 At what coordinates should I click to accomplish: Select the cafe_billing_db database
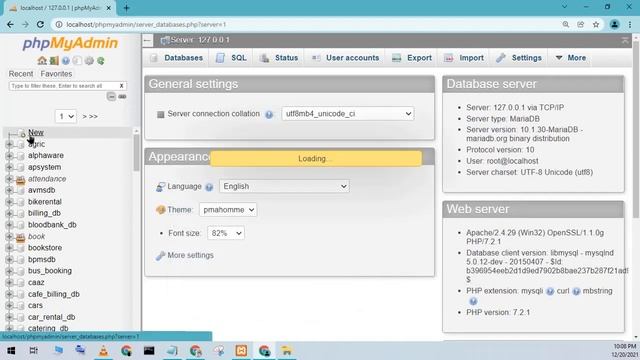click(54, 294)
